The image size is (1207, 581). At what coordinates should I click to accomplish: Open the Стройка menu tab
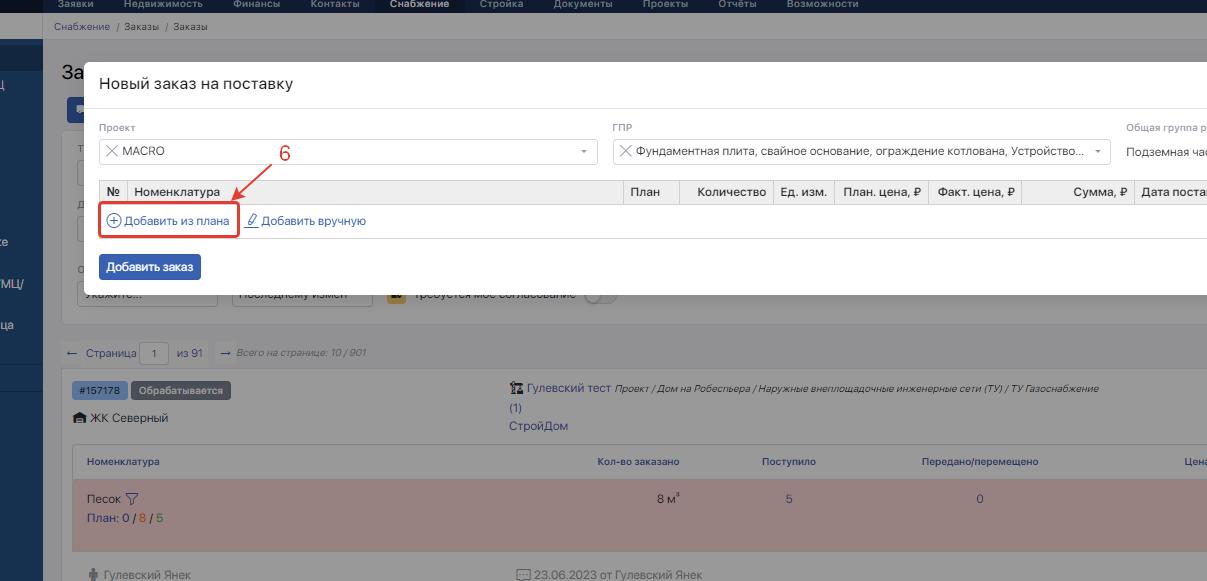501,5
